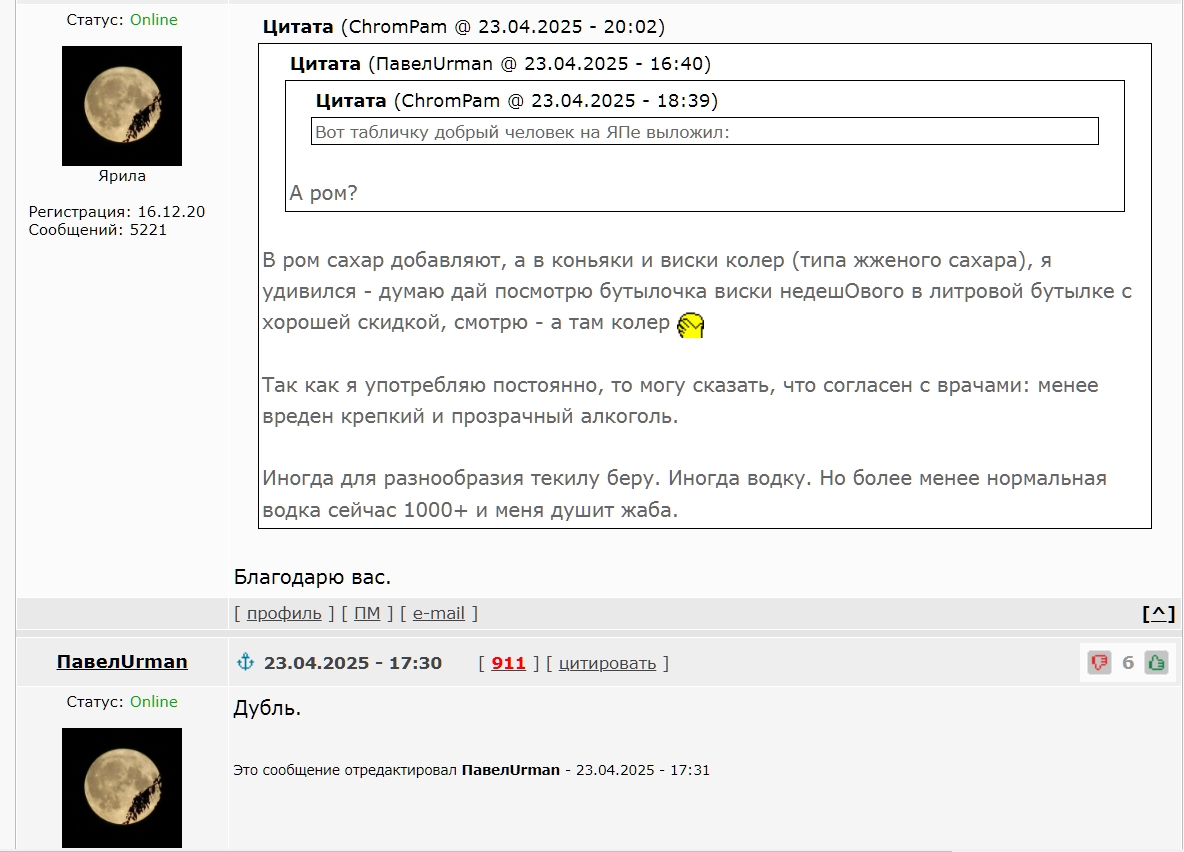Screen dimensions: 1184x852
Task: Jump to page top with the [^] button
Action: tap(1158, 614)
